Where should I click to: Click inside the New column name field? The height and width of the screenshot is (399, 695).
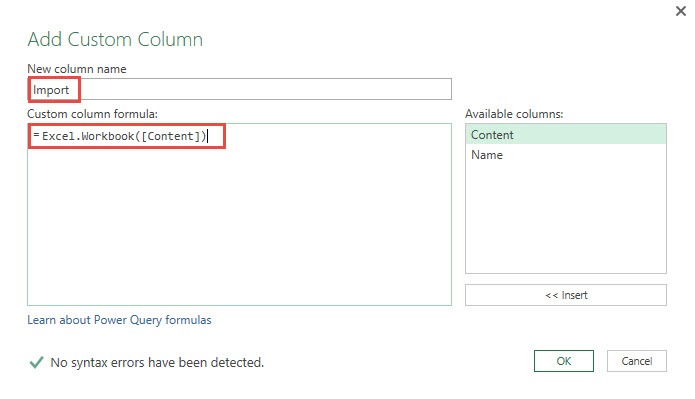coord(239,89)
